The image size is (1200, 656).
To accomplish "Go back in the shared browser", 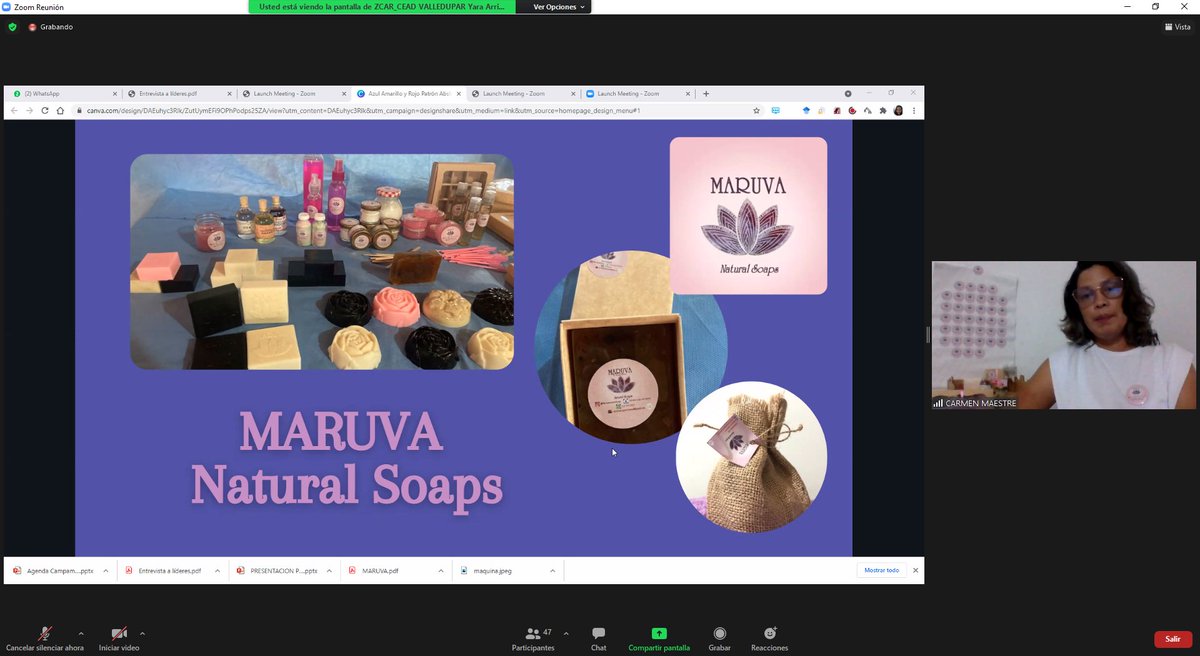I will (x=14, y=111).
